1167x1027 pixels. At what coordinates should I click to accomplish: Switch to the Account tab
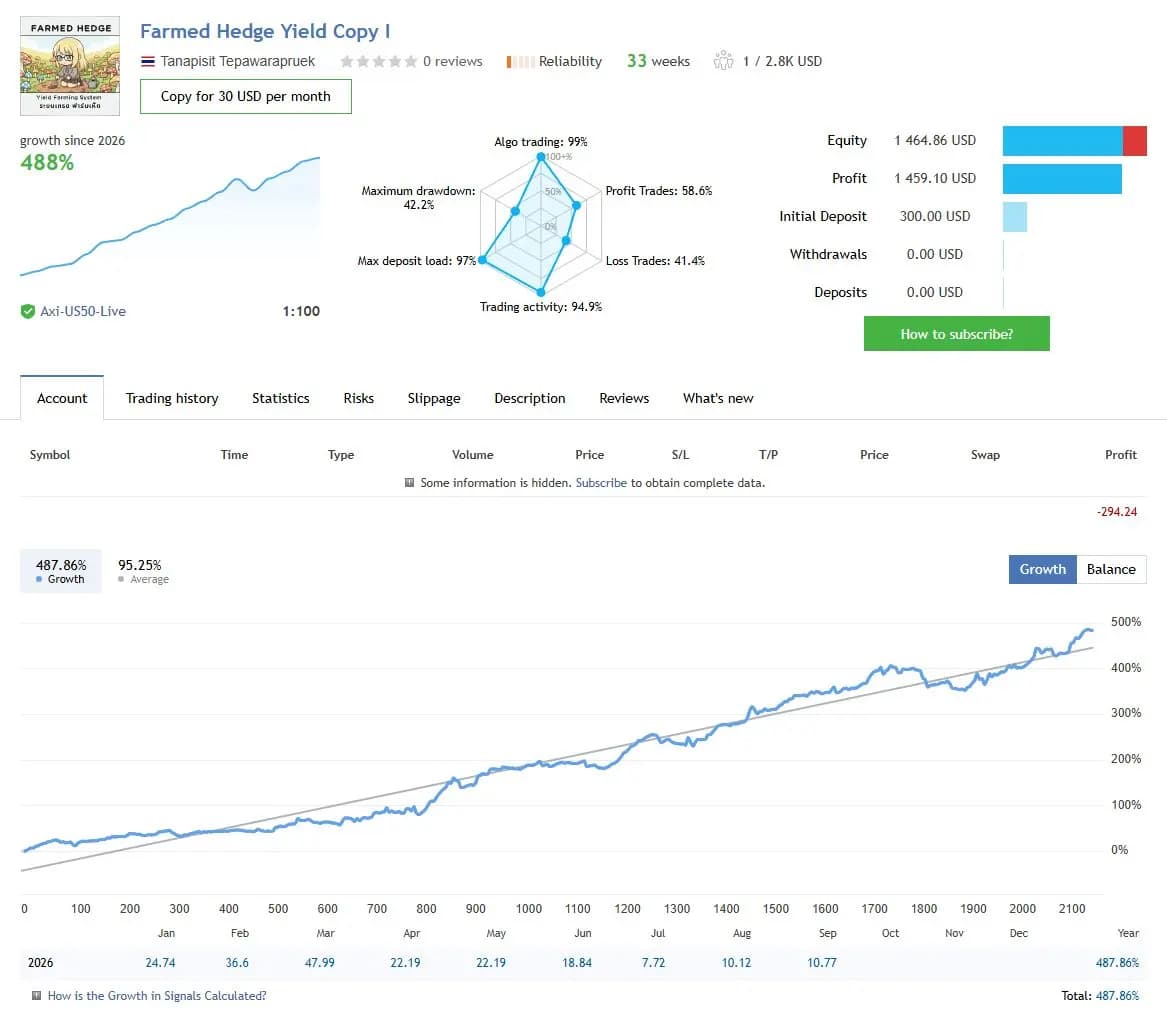pyautogui.click(x=62, y=398)
